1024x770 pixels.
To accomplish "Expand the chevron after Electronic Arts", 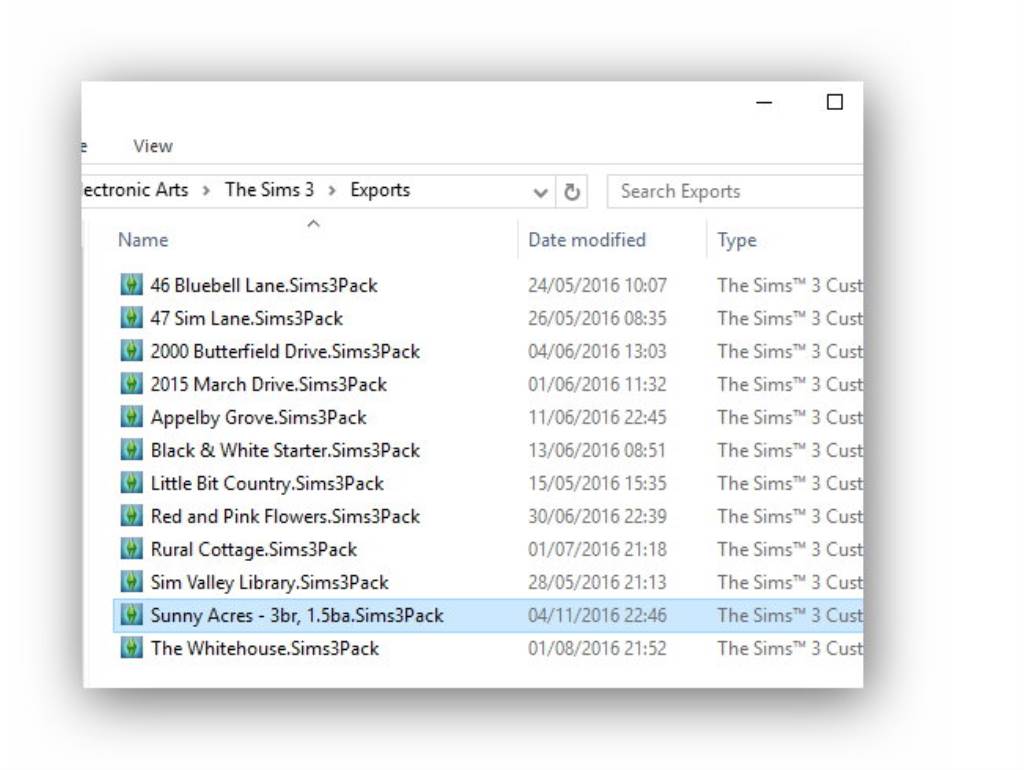I will [206, 190].
